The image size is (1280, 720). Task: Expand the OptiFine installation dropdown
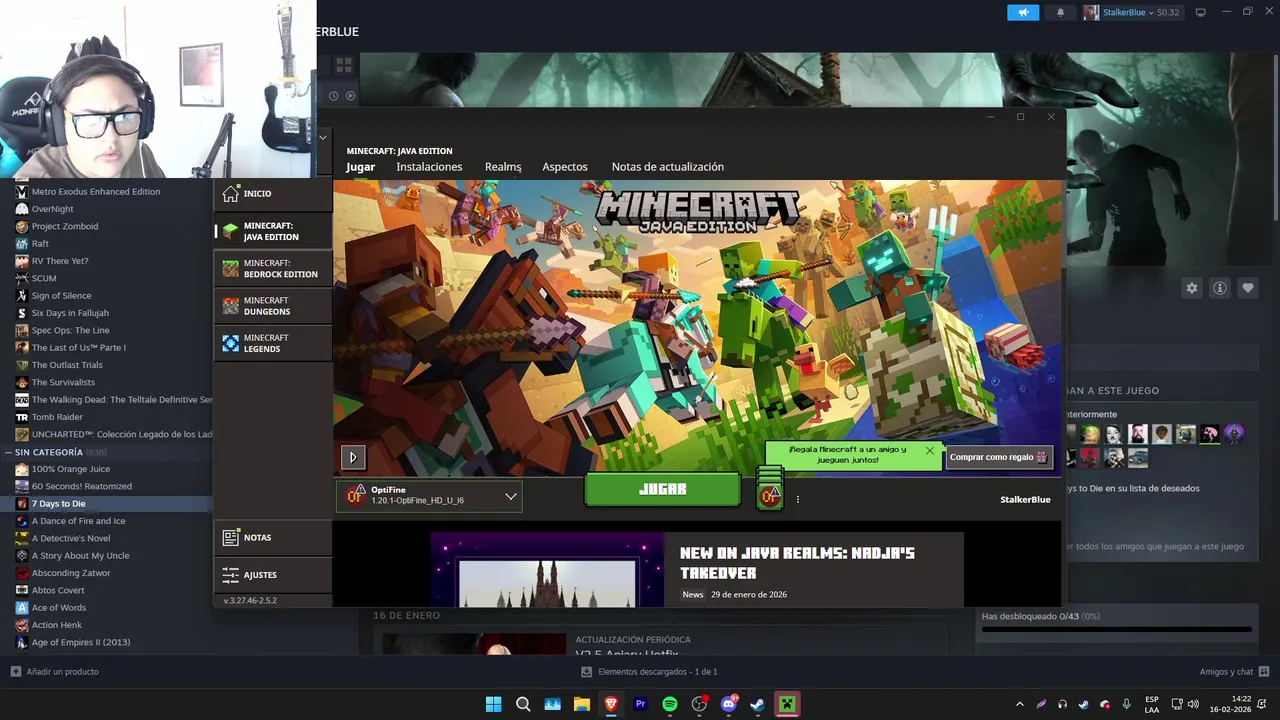(x=510, y=496)
